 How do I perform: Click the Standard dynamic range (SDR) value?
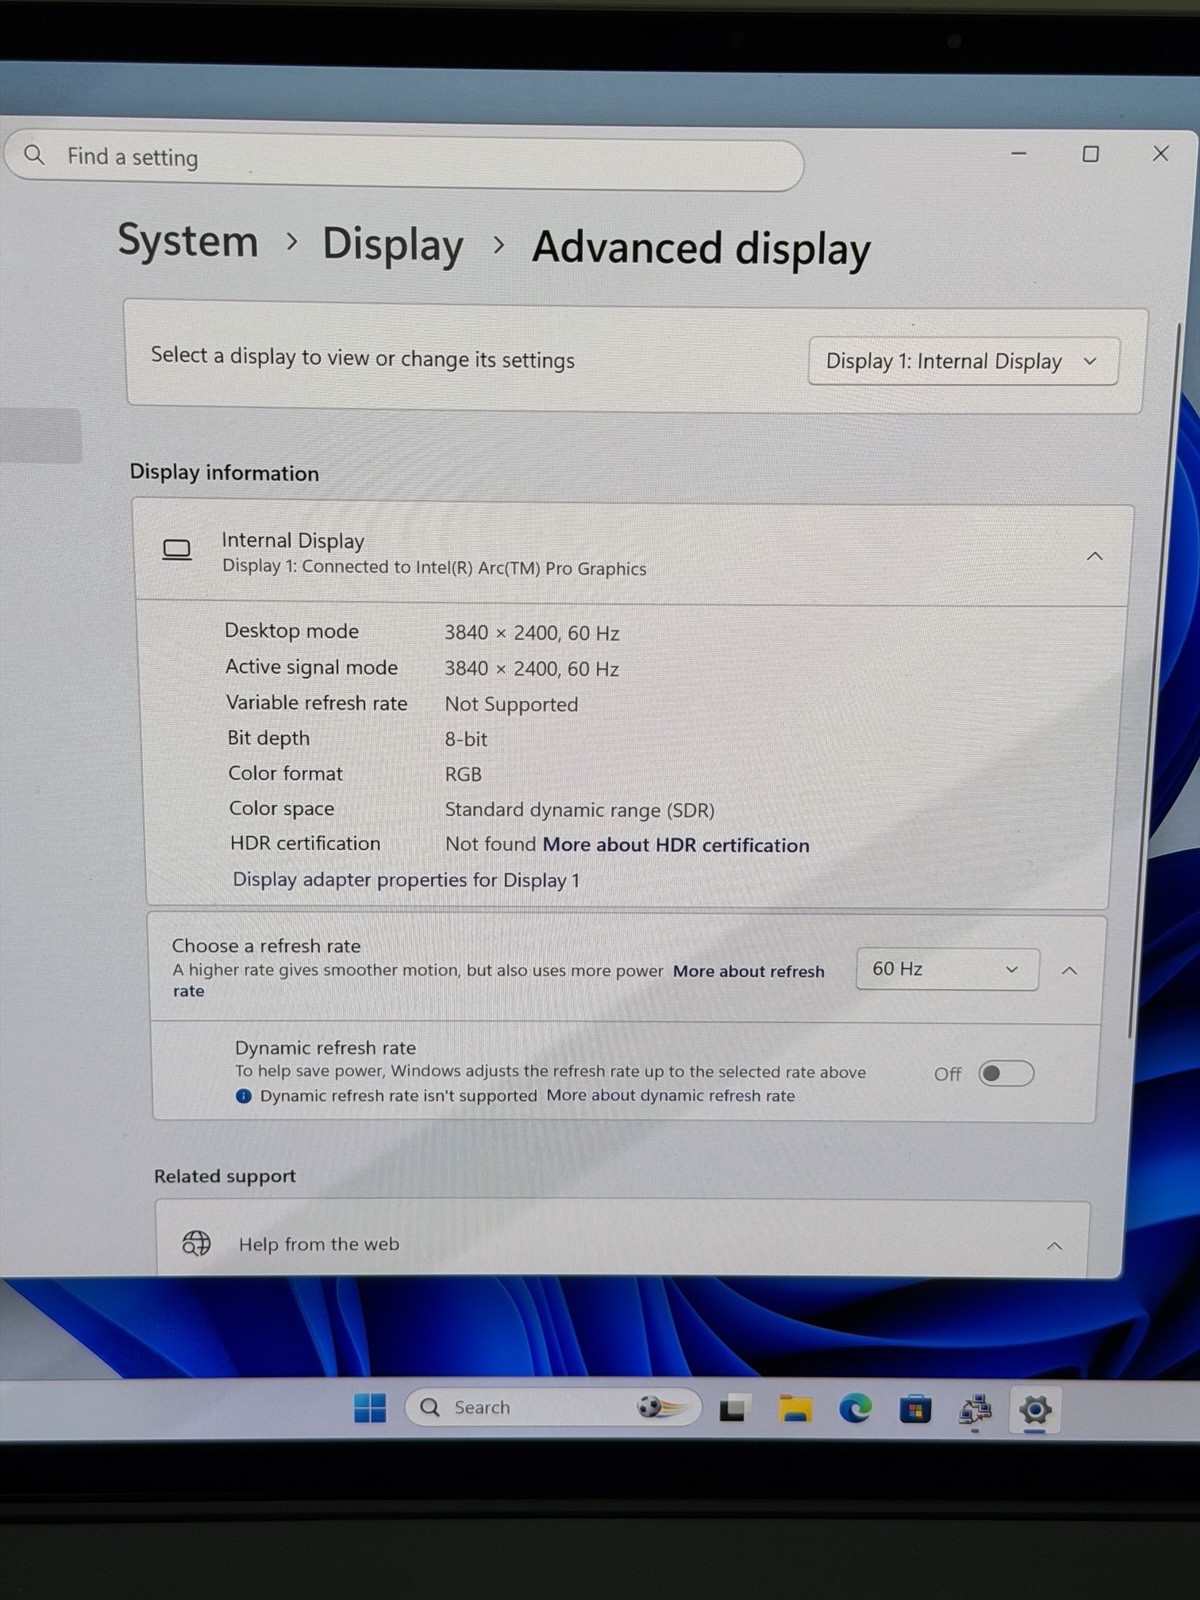tap(579, 810)
